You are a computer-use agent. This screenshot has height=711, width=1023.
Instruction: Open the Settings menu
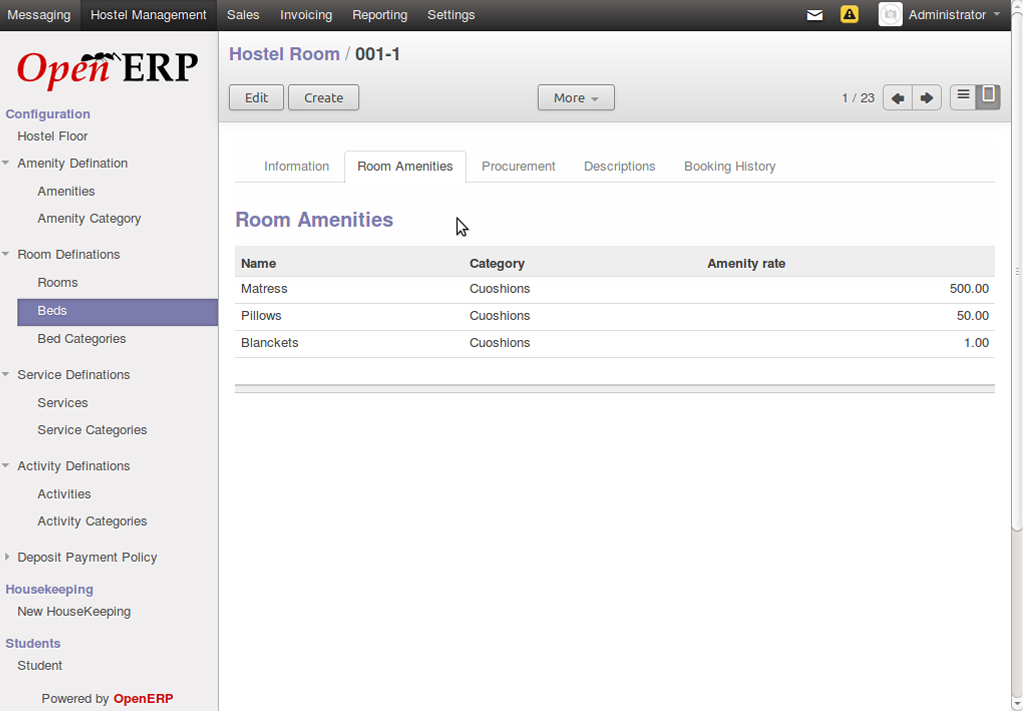tap(451, 14)
